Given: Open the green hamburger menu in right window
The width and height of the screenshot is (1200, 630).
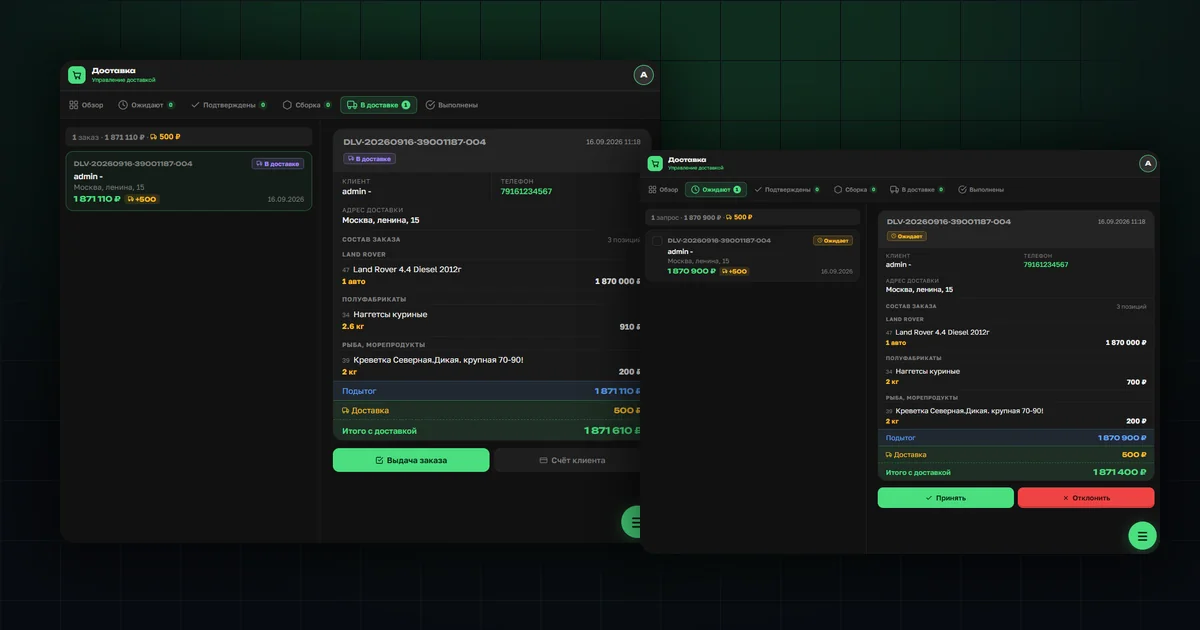Looking at the screenshot, I should pyautogui.click(x=1142, y=535).
